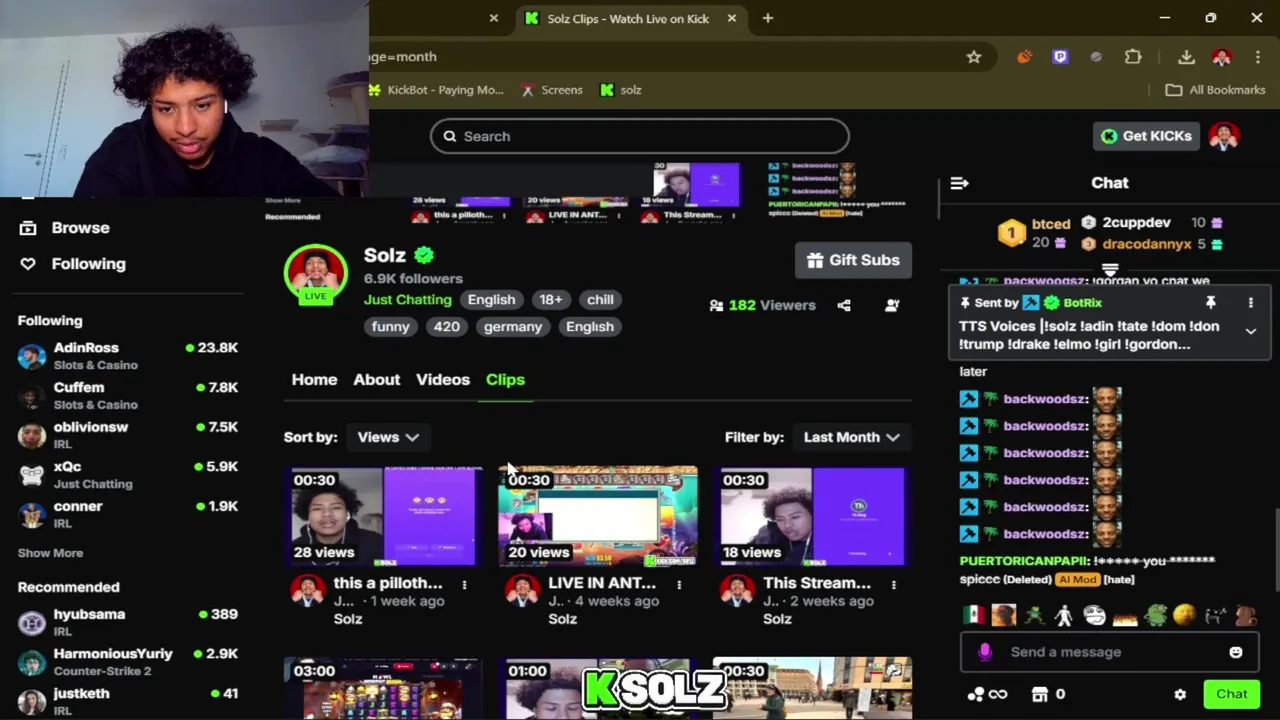Collapse the chat panel icon
Screen dimensions: 1280x720
(x=959, y=183)
